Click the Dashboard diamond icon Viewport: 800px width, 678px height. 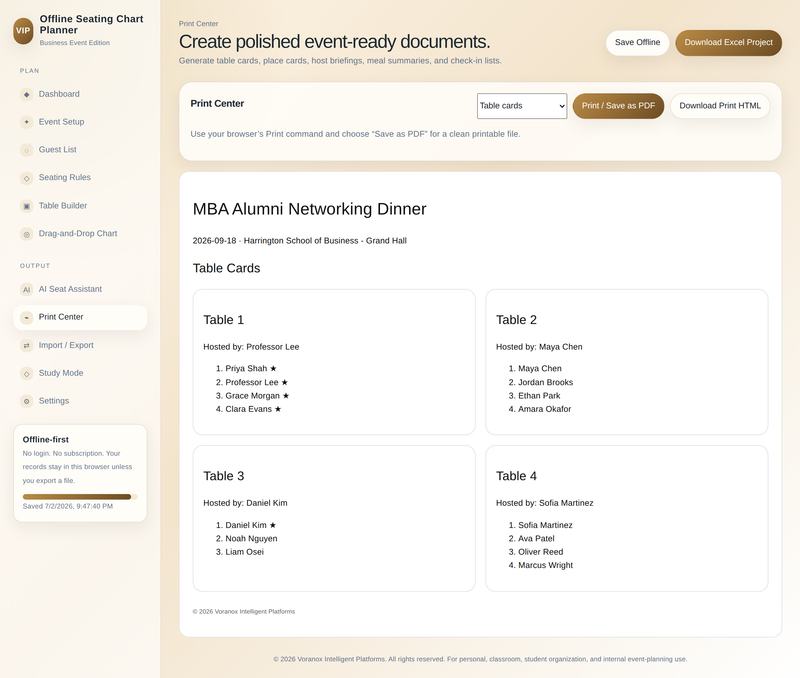click(27, 94)
